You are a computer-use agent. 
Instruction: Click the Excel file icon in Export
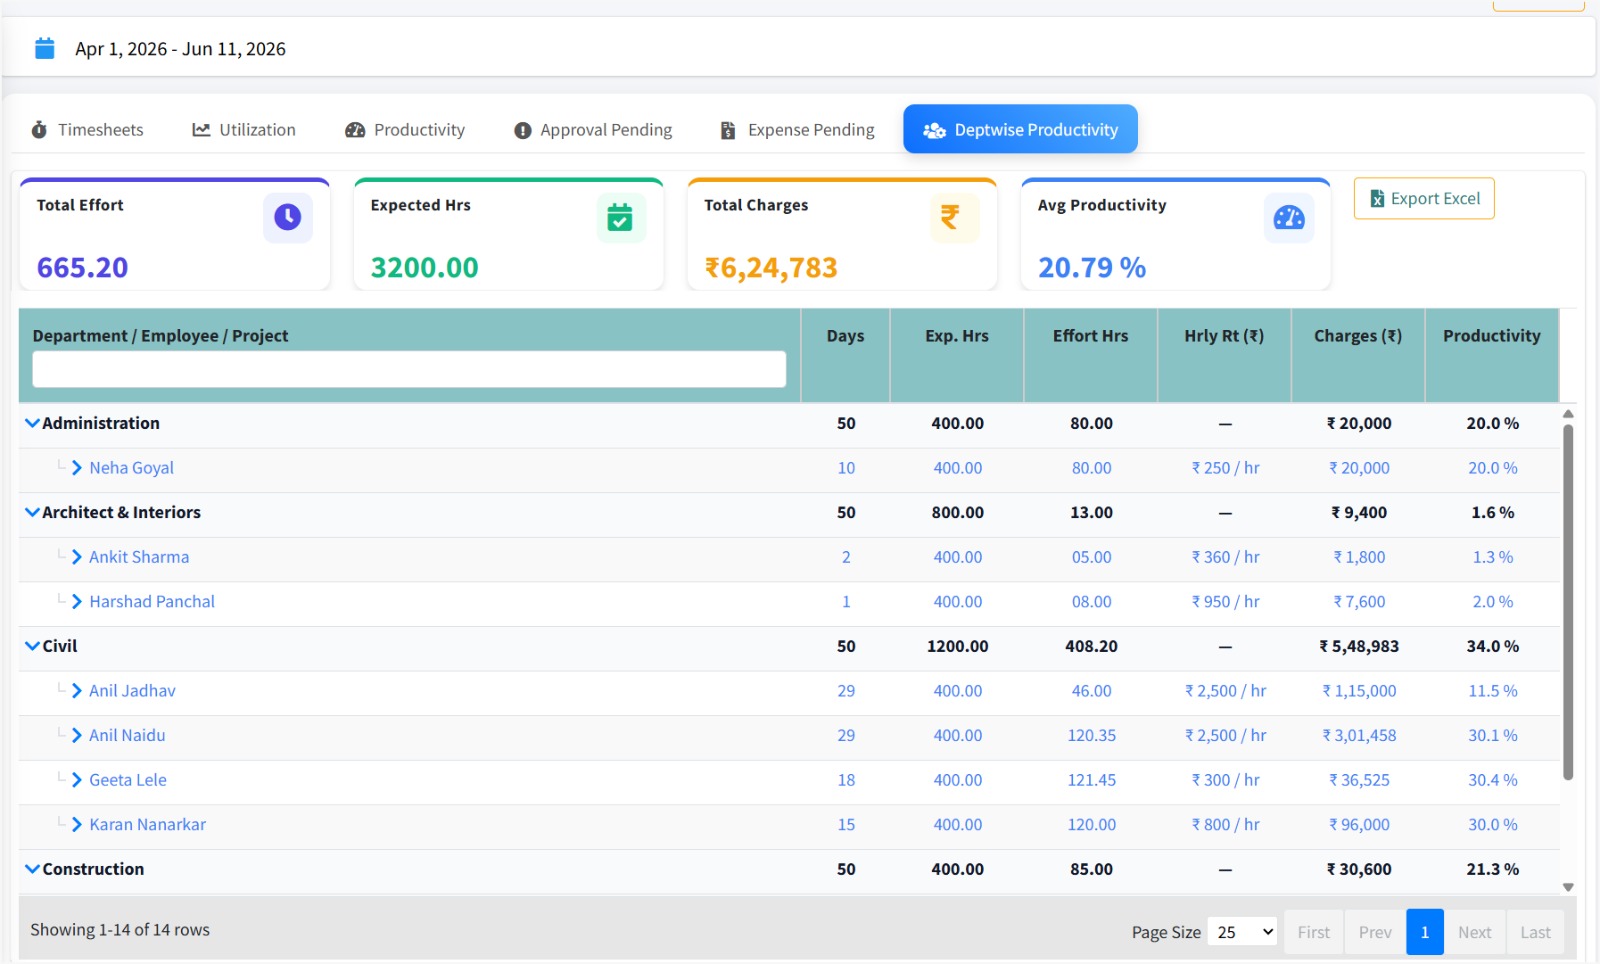click(x=1377, y=199)
